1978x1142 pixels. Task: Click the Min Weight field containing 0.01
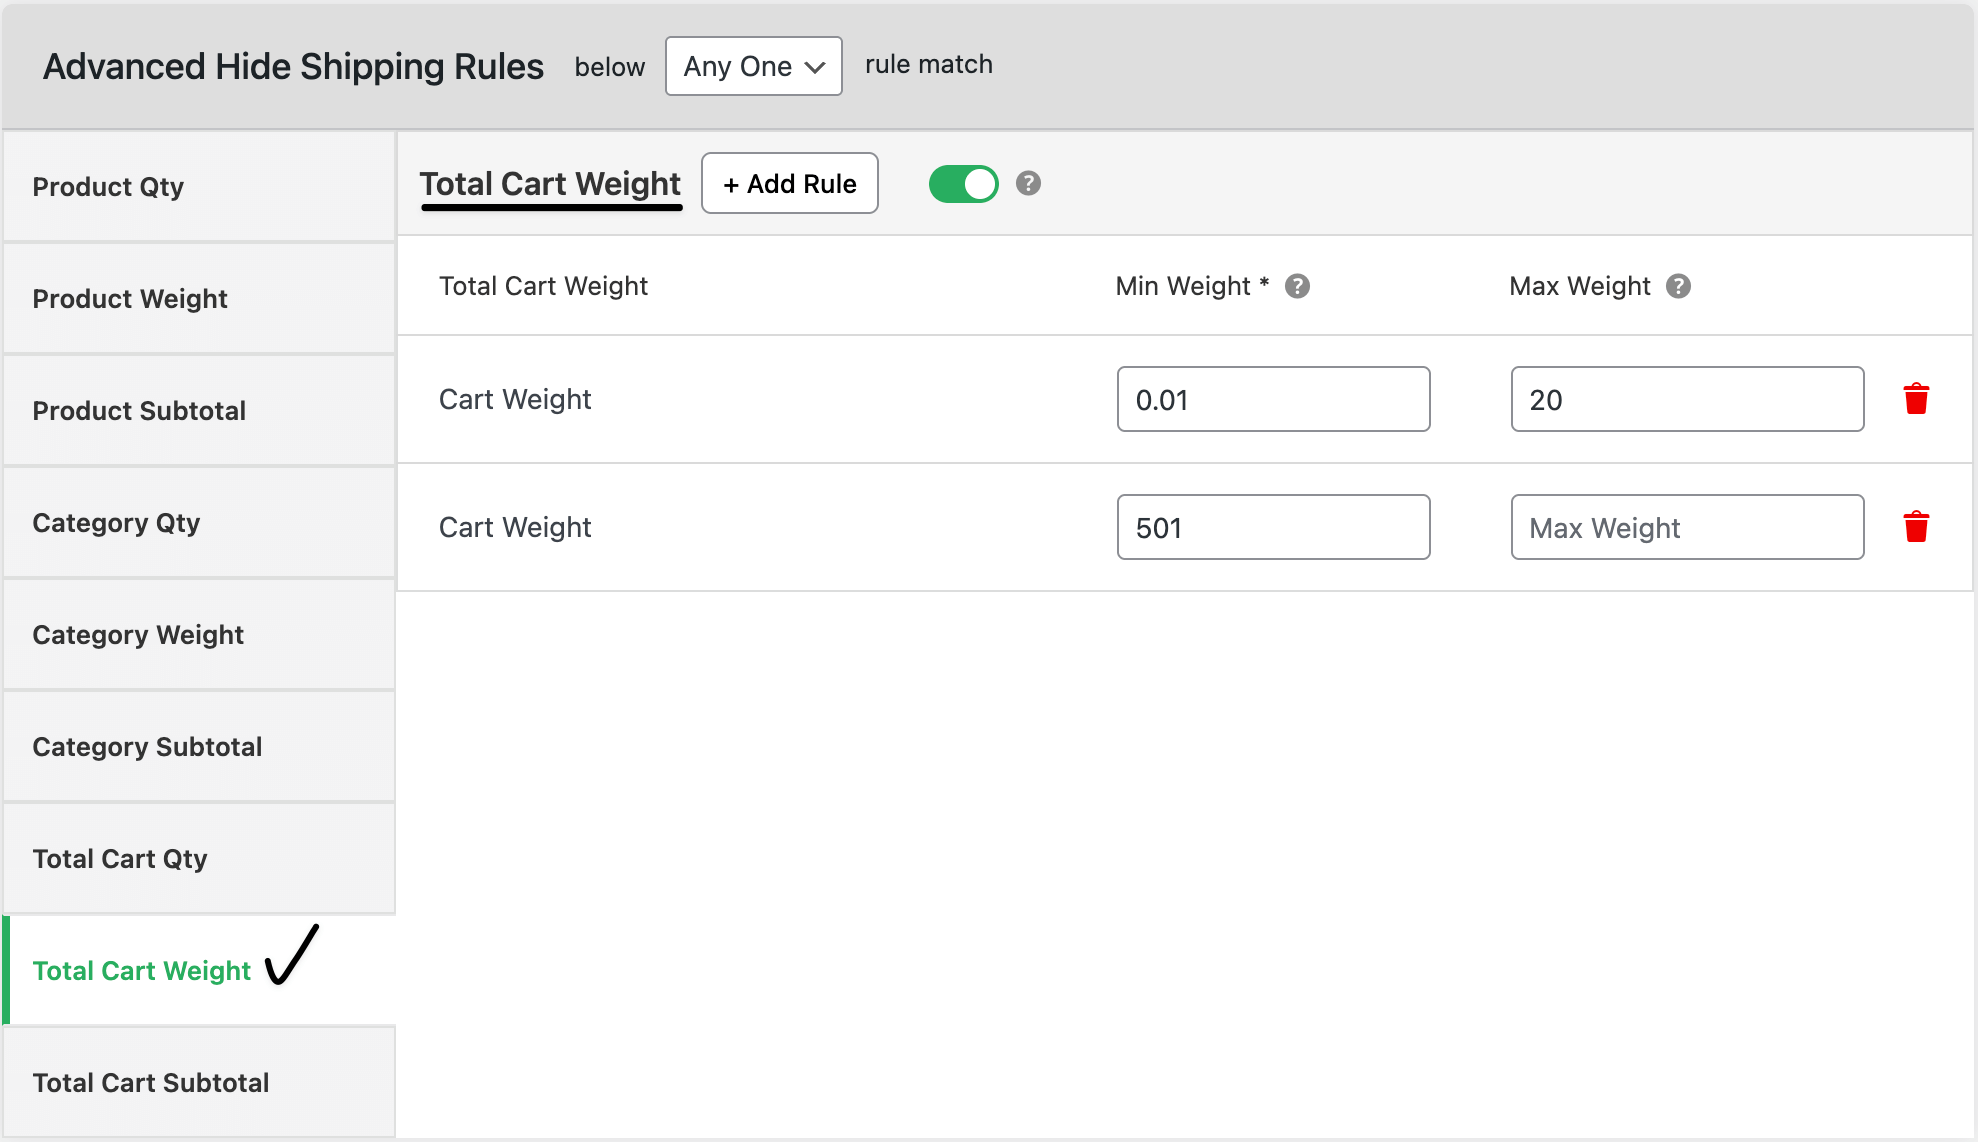pos(1273,399)
